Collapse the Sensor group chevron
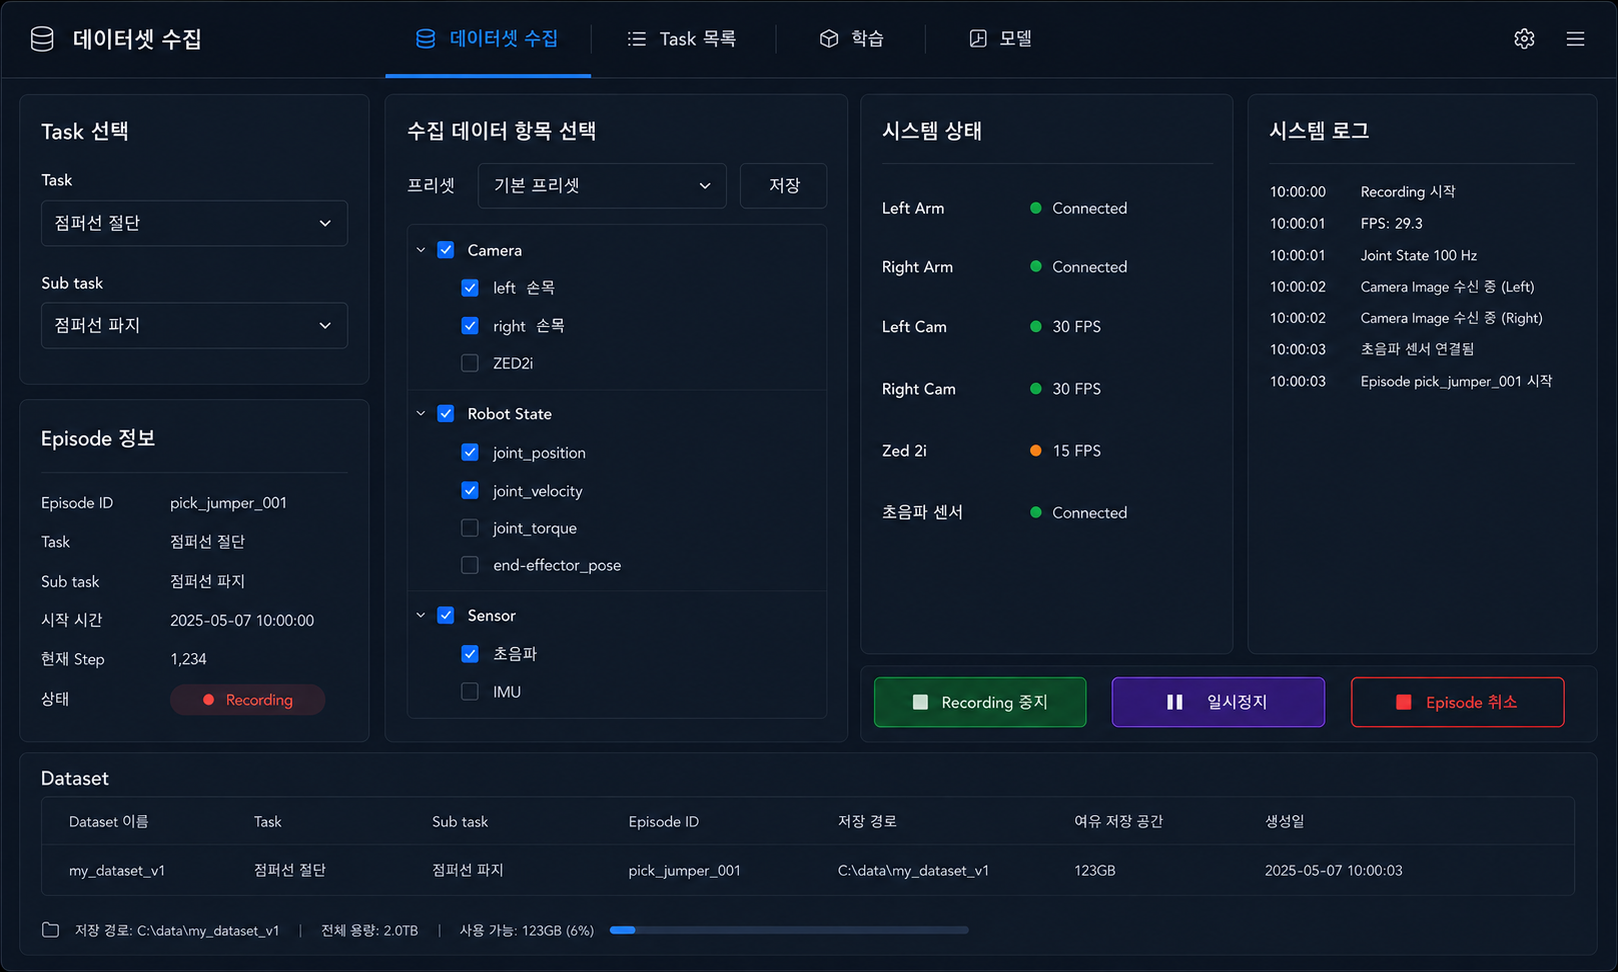Screen dimensions: 1618x972 point(421,616)
